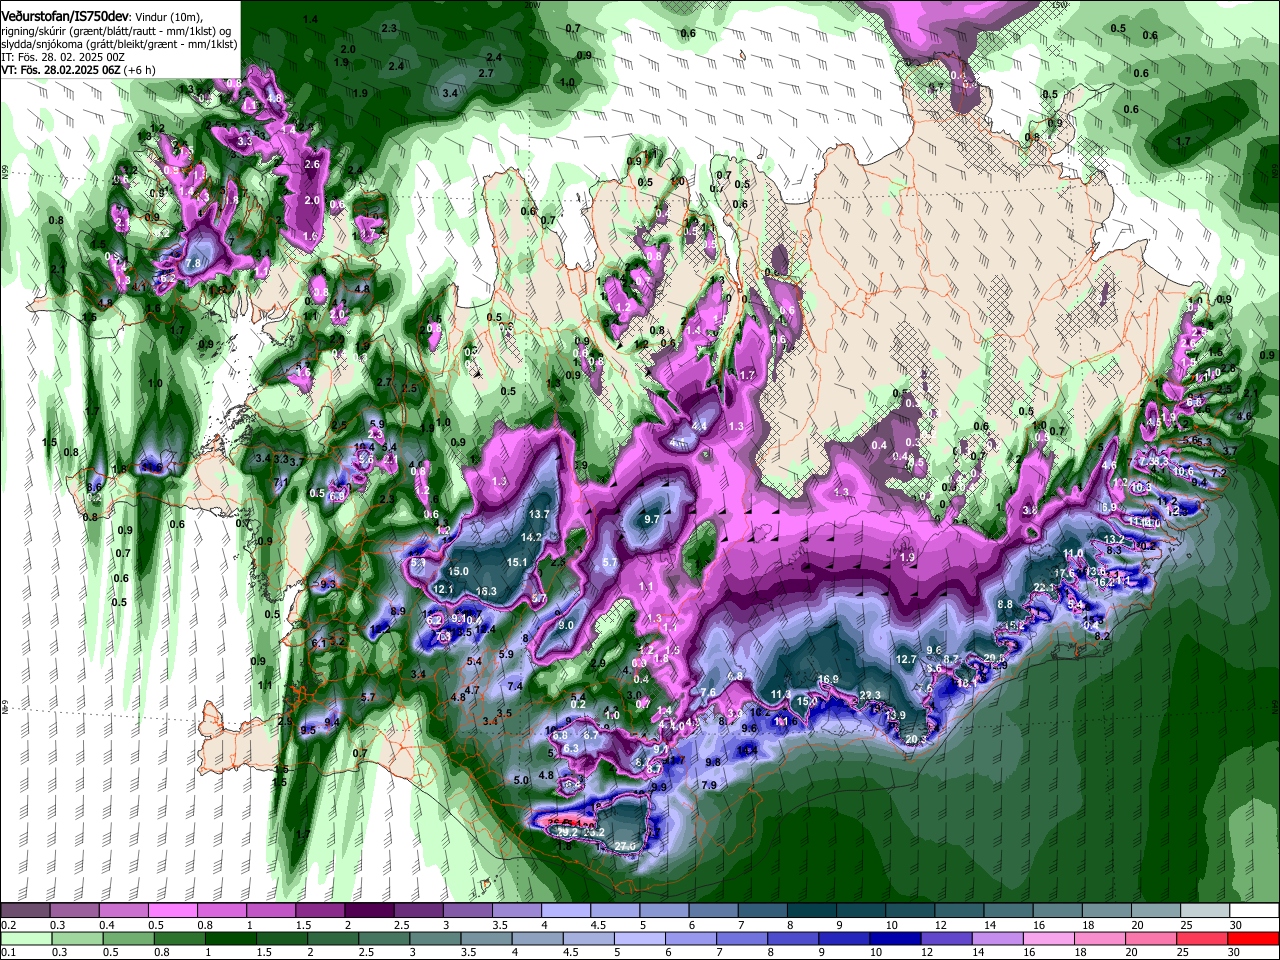Image resolution: width=1280 pixels, height=960 pixels.
Task: Click the '27.6' precipitation value on the map
Action: pyautogui.click(x=626, y=846)
